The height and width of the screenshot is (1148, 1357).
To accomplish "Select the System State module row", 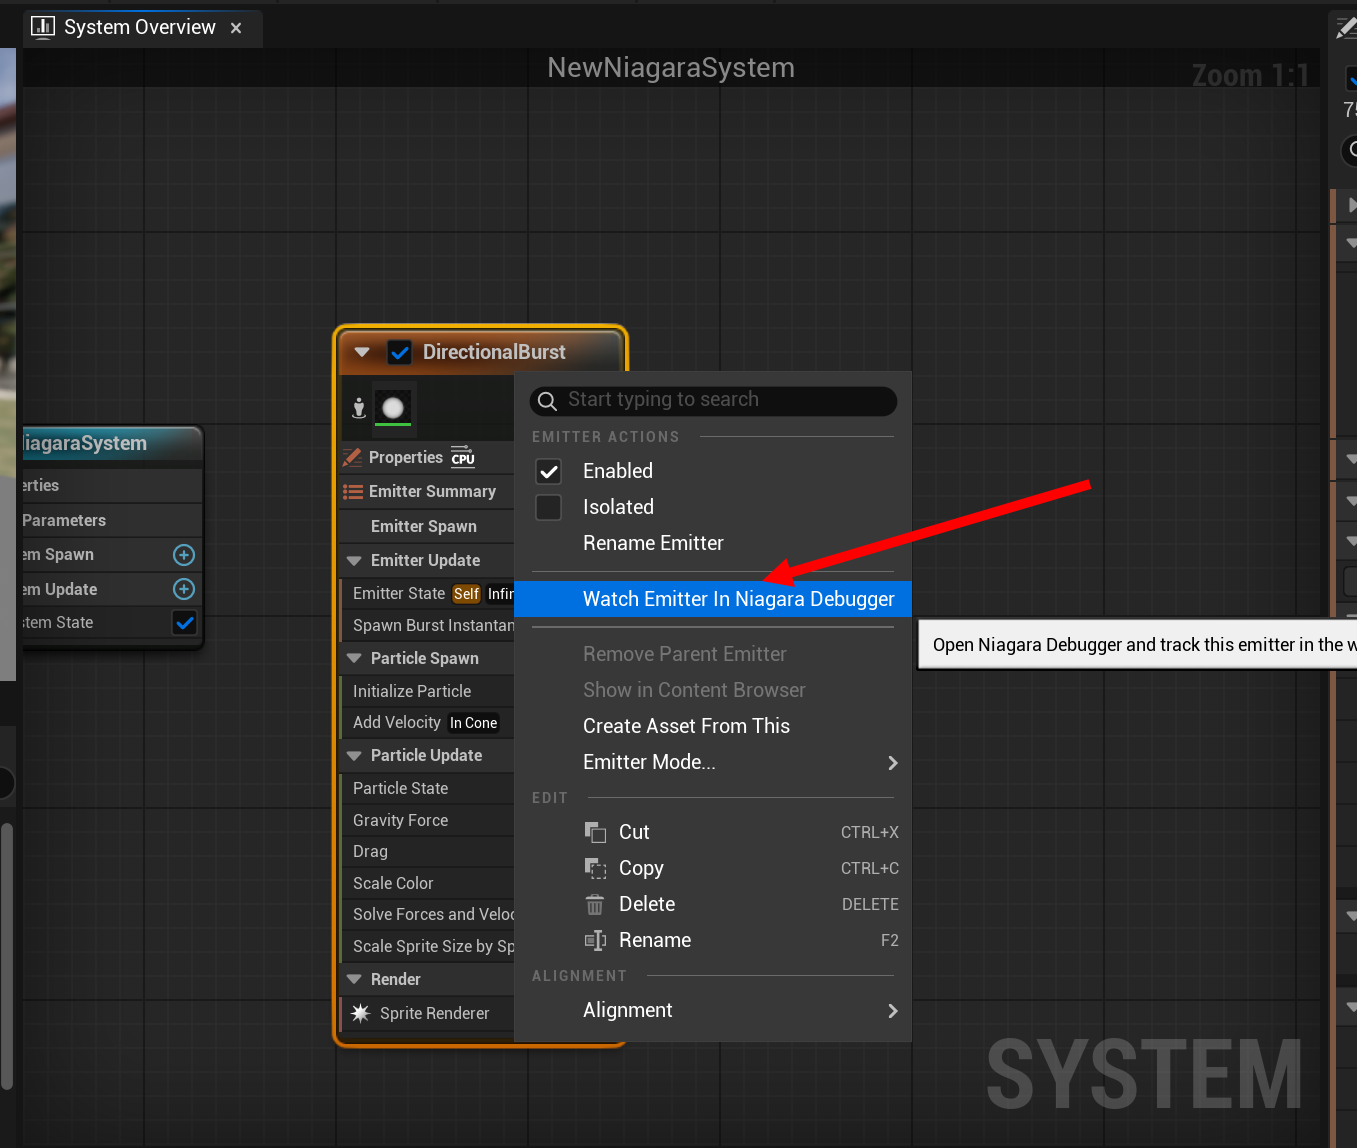I will pyautogui.click(x=111, y=623).
